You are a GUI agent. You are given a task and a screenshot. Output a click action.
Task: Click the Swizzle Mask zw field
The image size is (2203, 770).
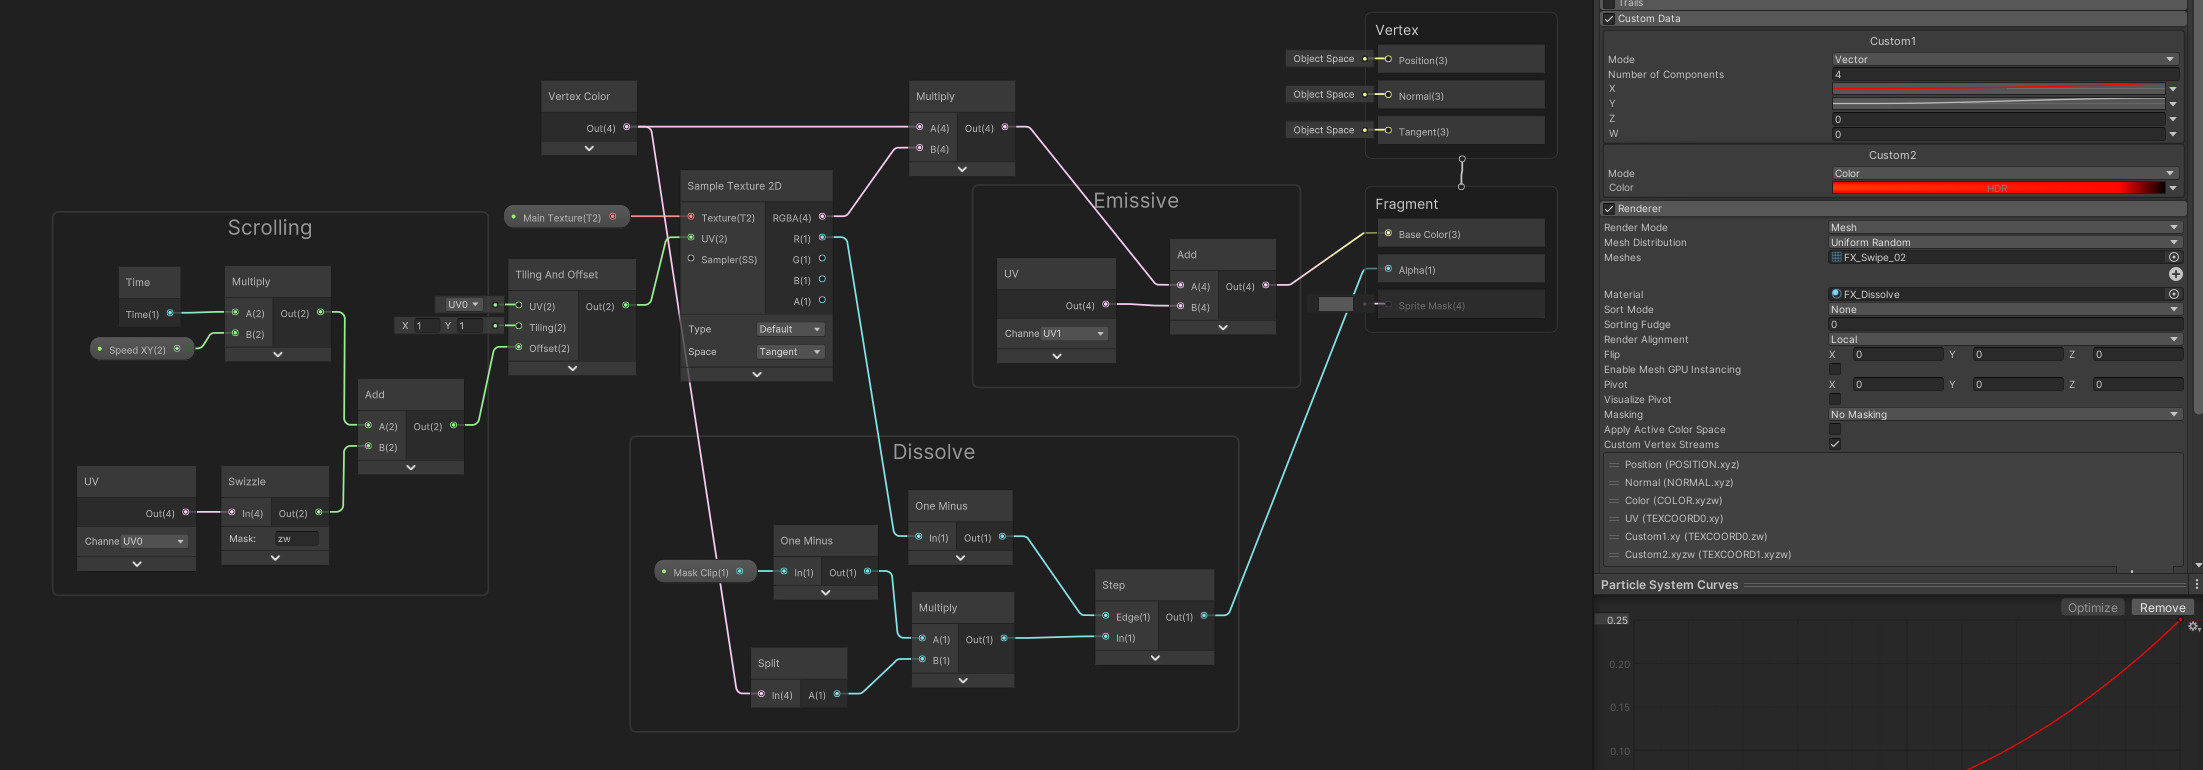tap(297, 538)
